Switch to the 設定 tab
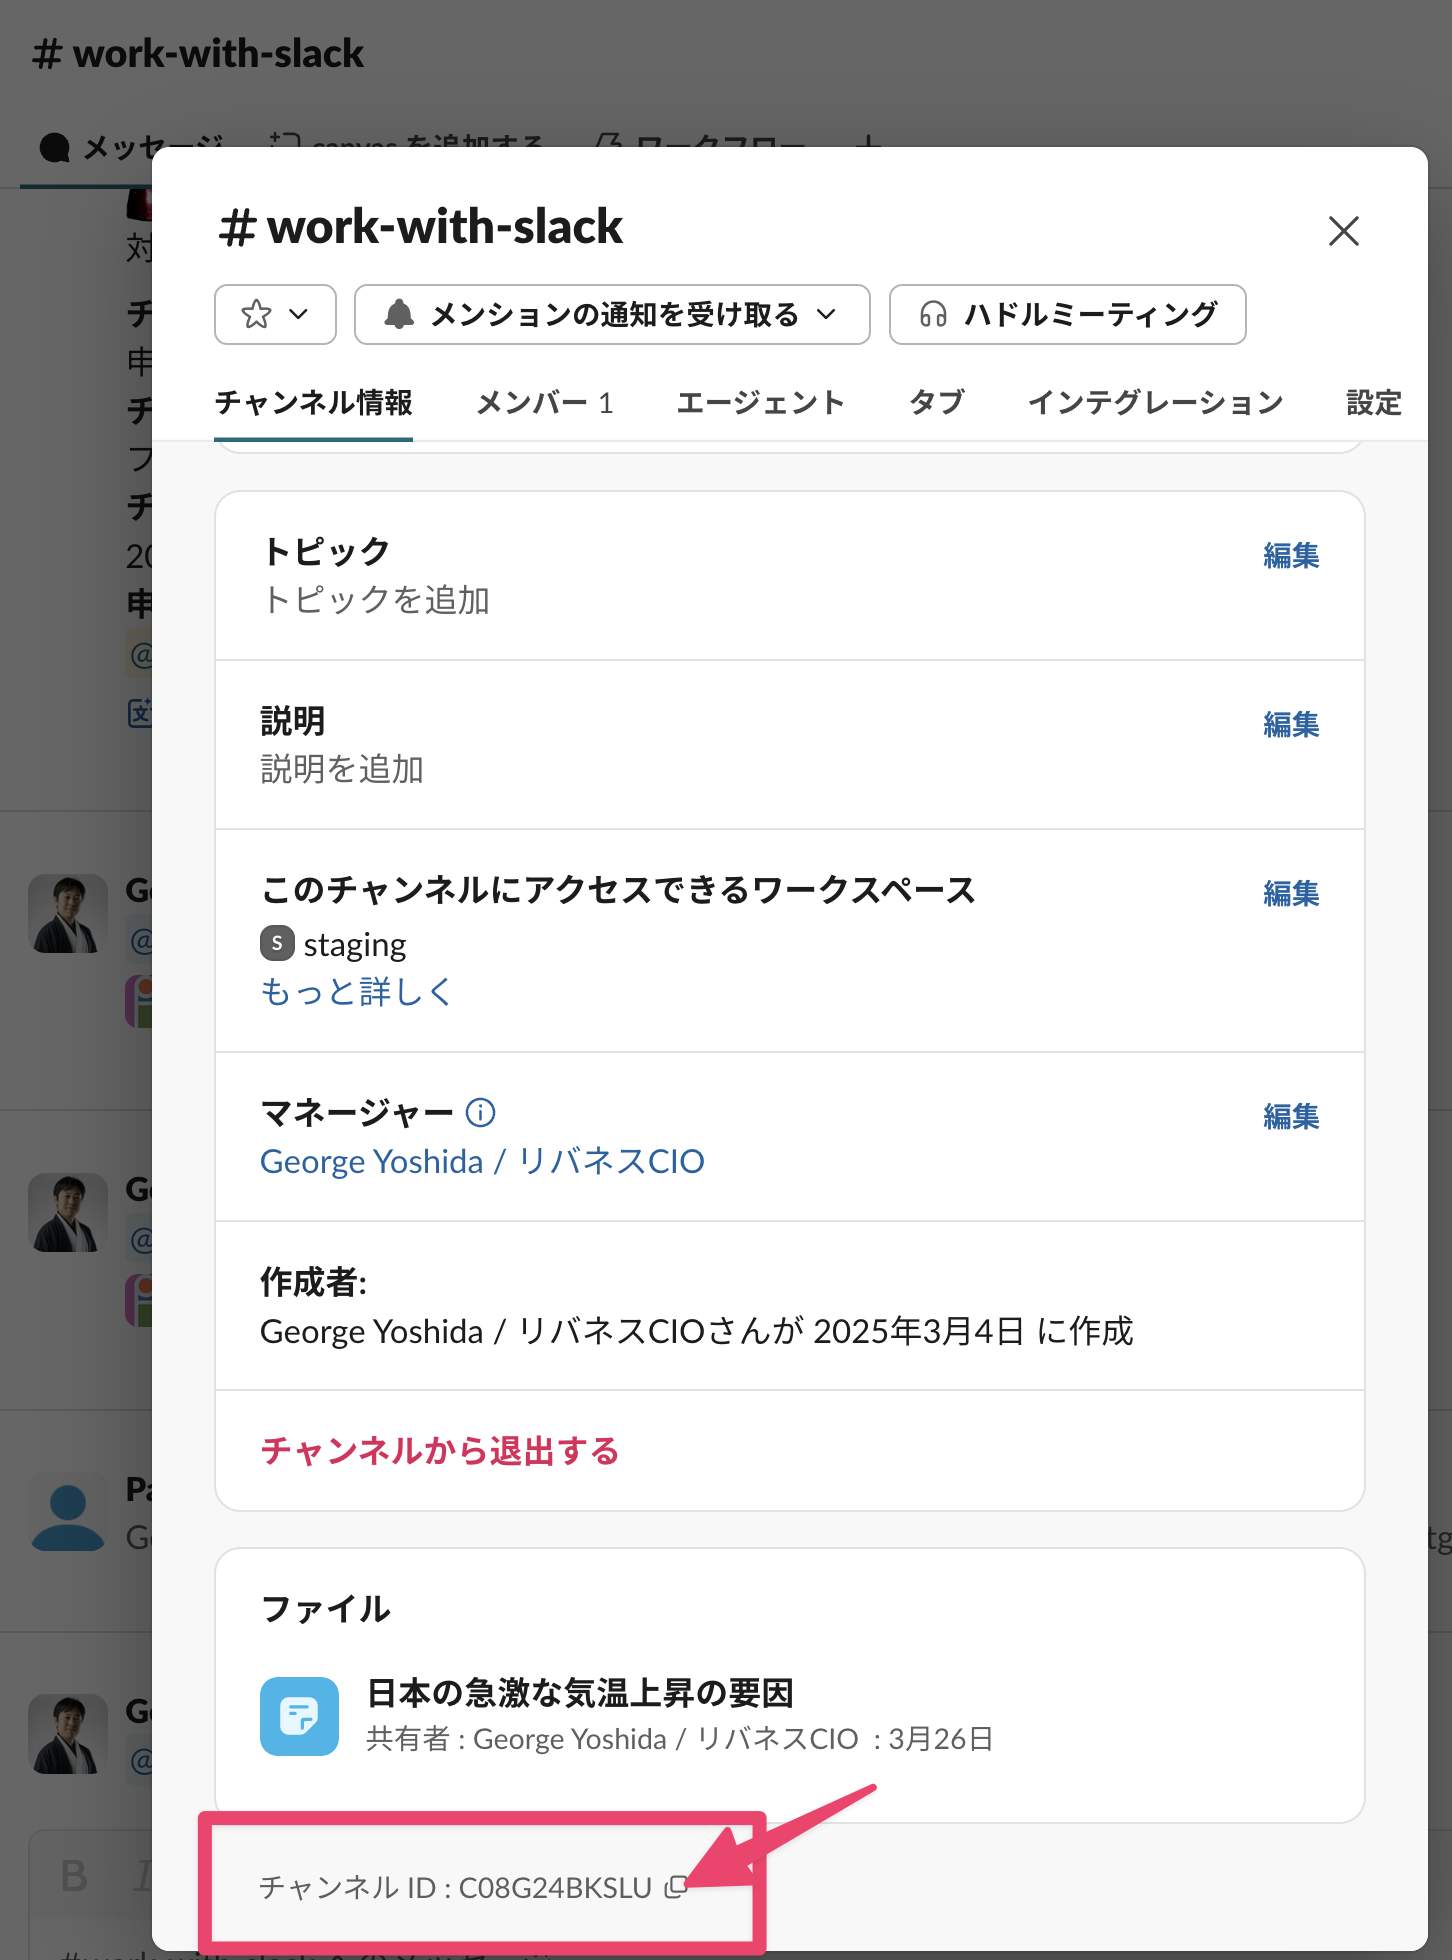 [x=1374, y=403]
